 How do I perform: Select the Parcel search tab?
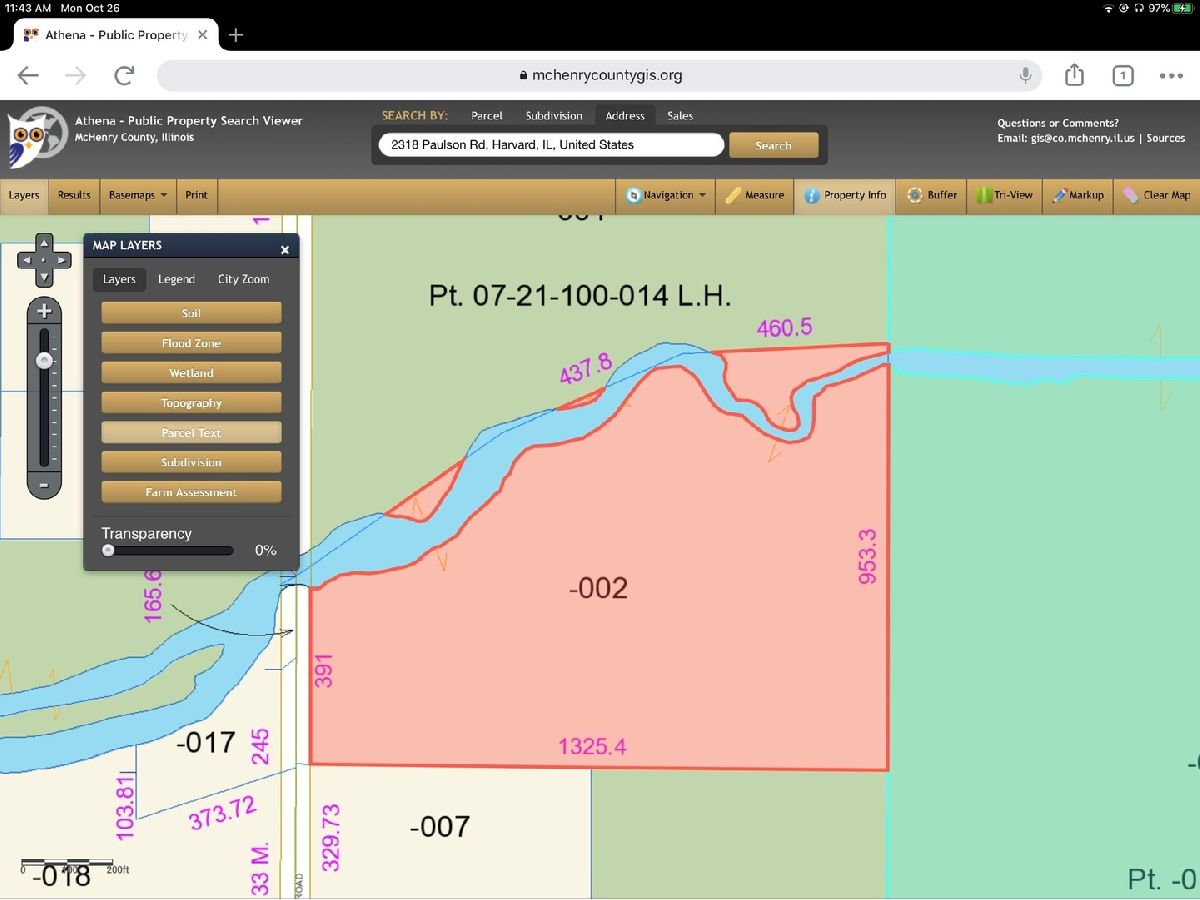click(x=487, y=116)
